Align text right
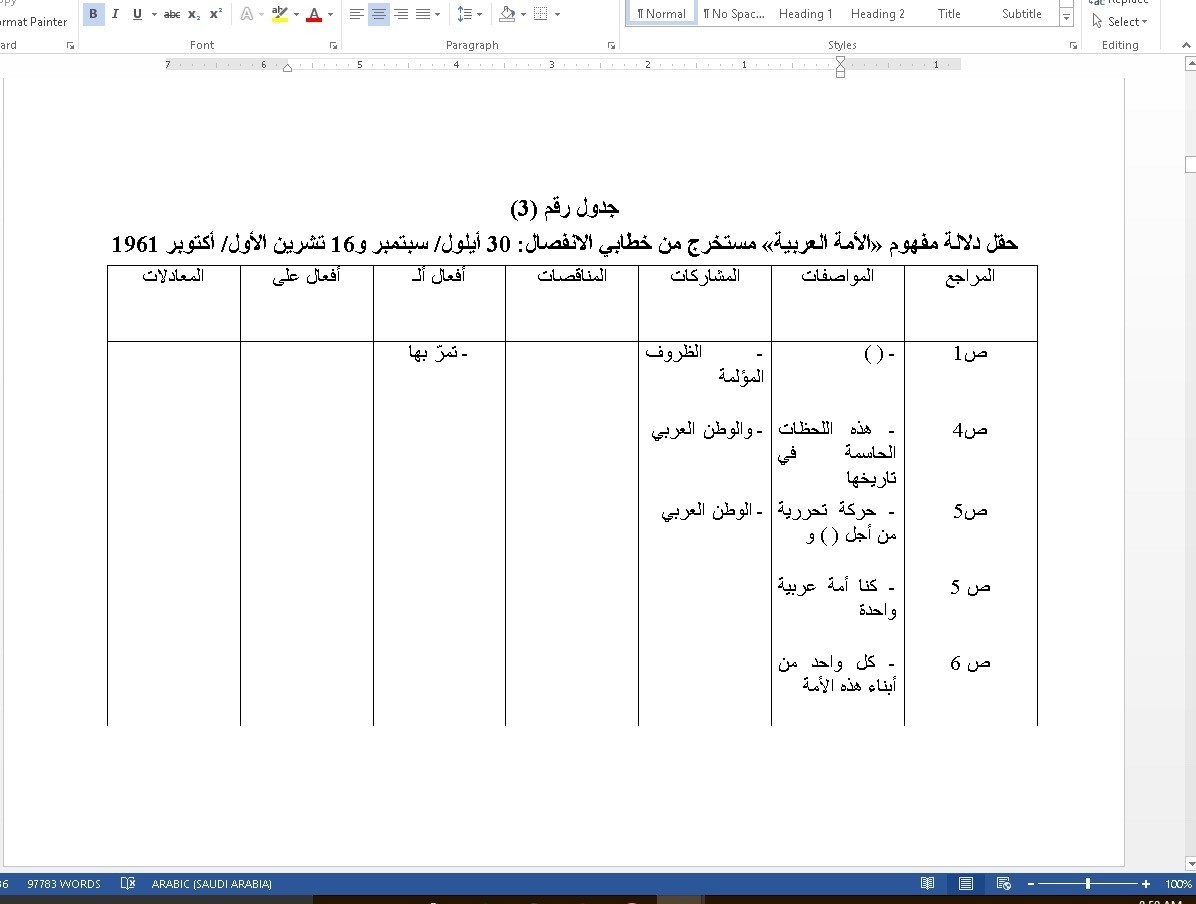This screenshot has height=904, width=1196. (x=400, y=14)
